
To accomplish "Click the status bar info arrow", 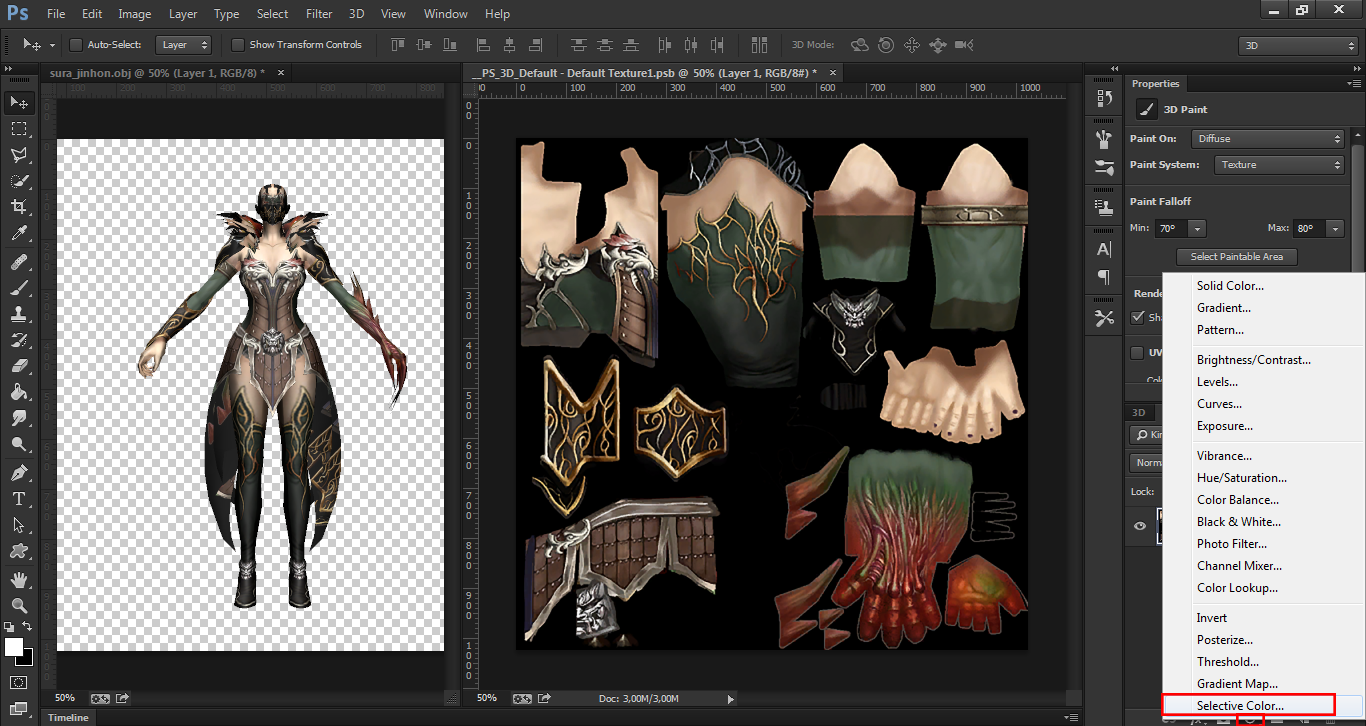I will (731, 699).
